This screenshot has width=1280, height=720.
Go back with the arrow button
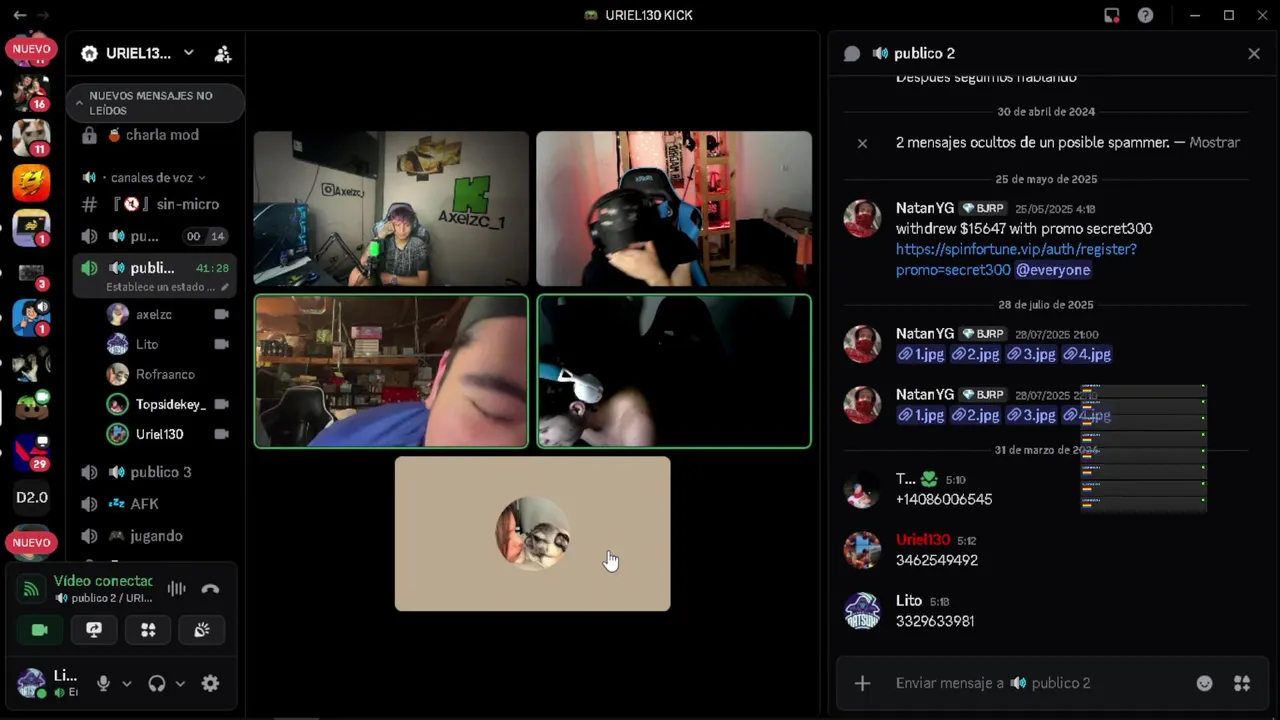tap(20, 15)
